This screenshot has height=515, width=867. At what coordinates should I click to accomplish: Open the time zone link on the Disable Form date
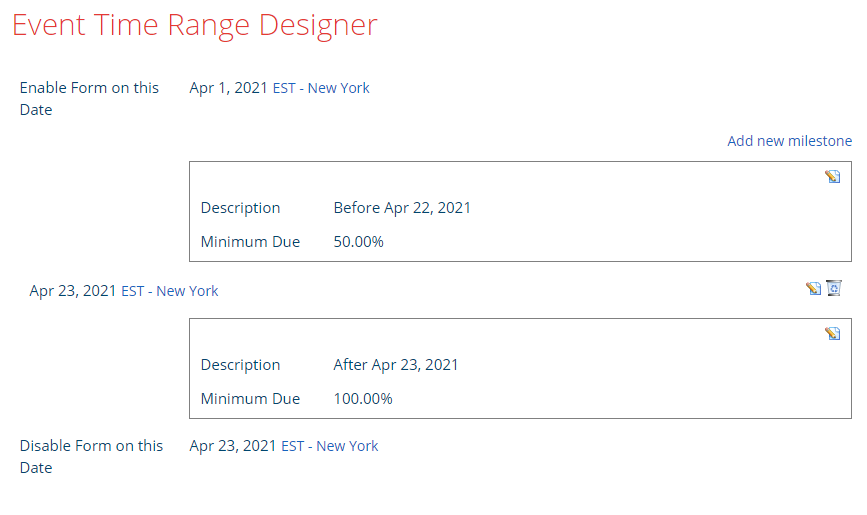coord(330,446)
